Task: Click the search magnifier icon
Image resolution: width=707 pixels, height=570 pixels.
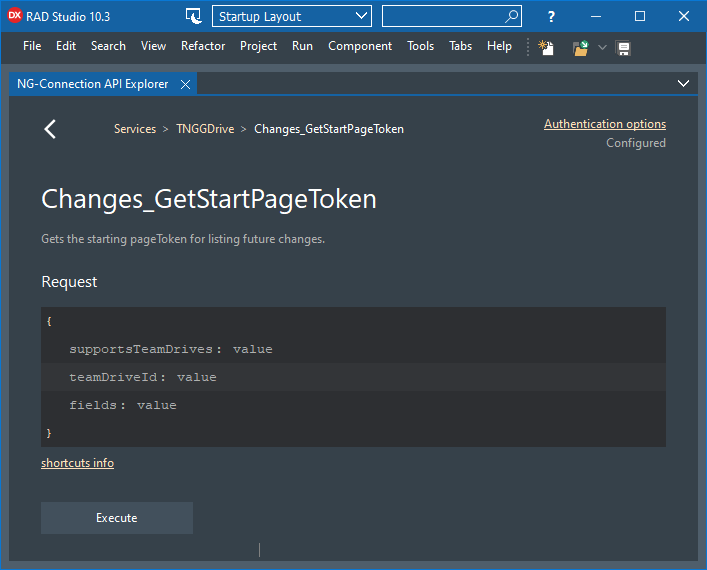Action: point(512,16)
